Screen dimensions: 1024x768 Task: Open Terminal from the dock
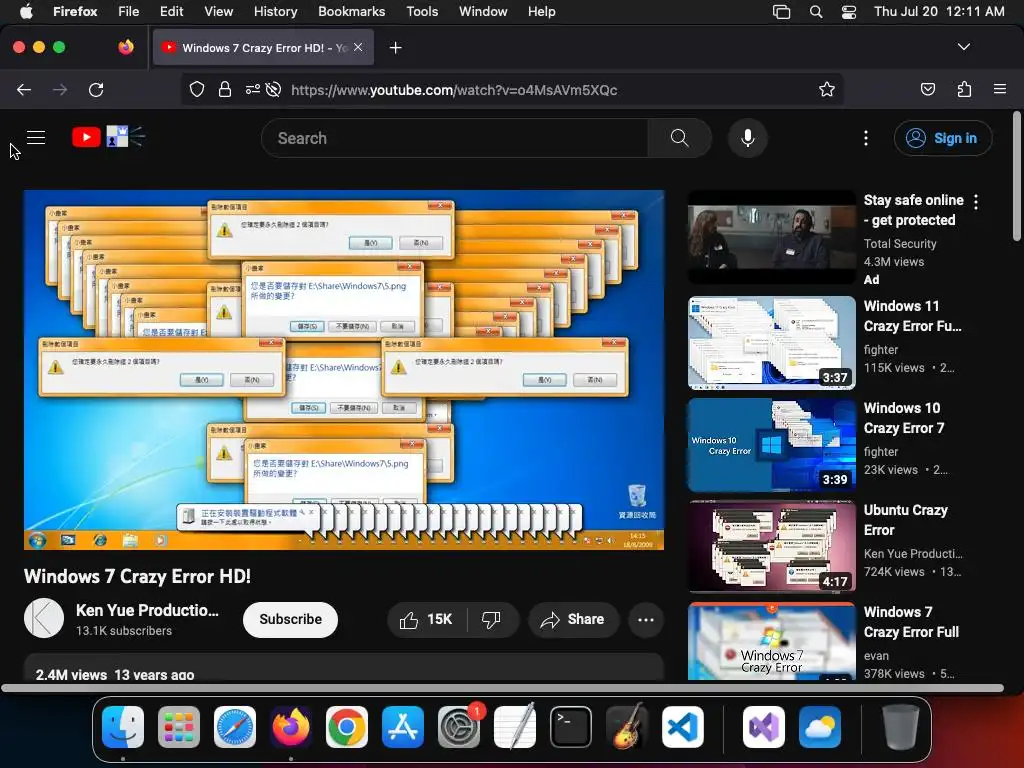coord(571,727)
